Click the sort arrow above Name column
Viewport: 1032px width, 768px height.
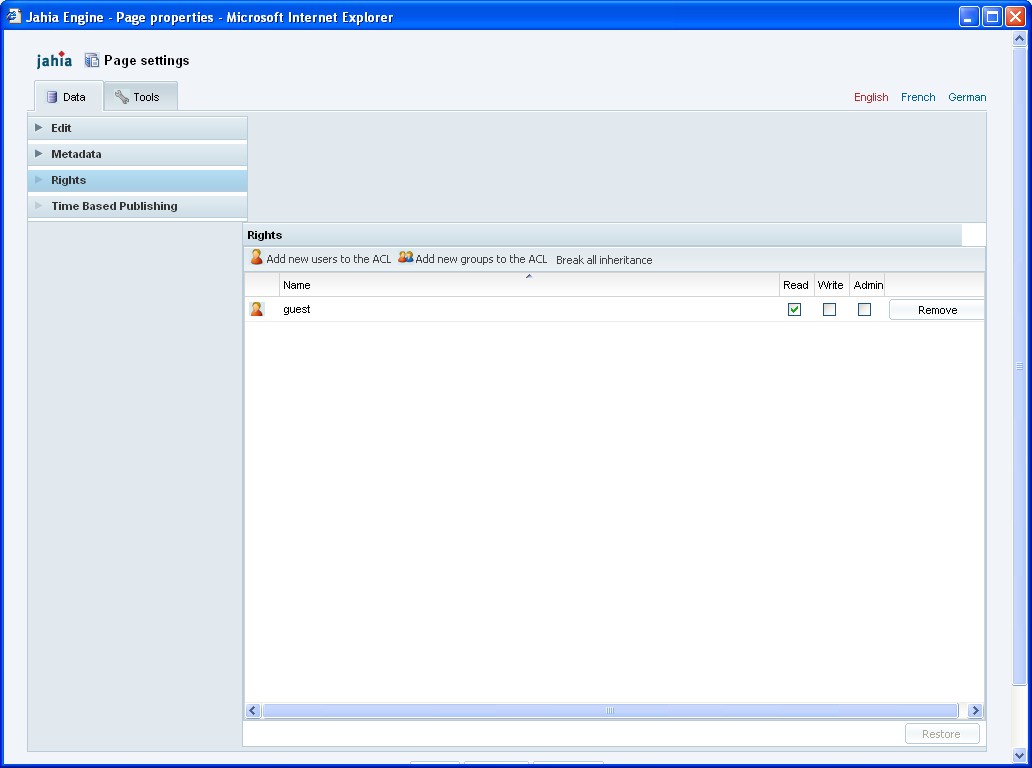(x=529, y=276)
